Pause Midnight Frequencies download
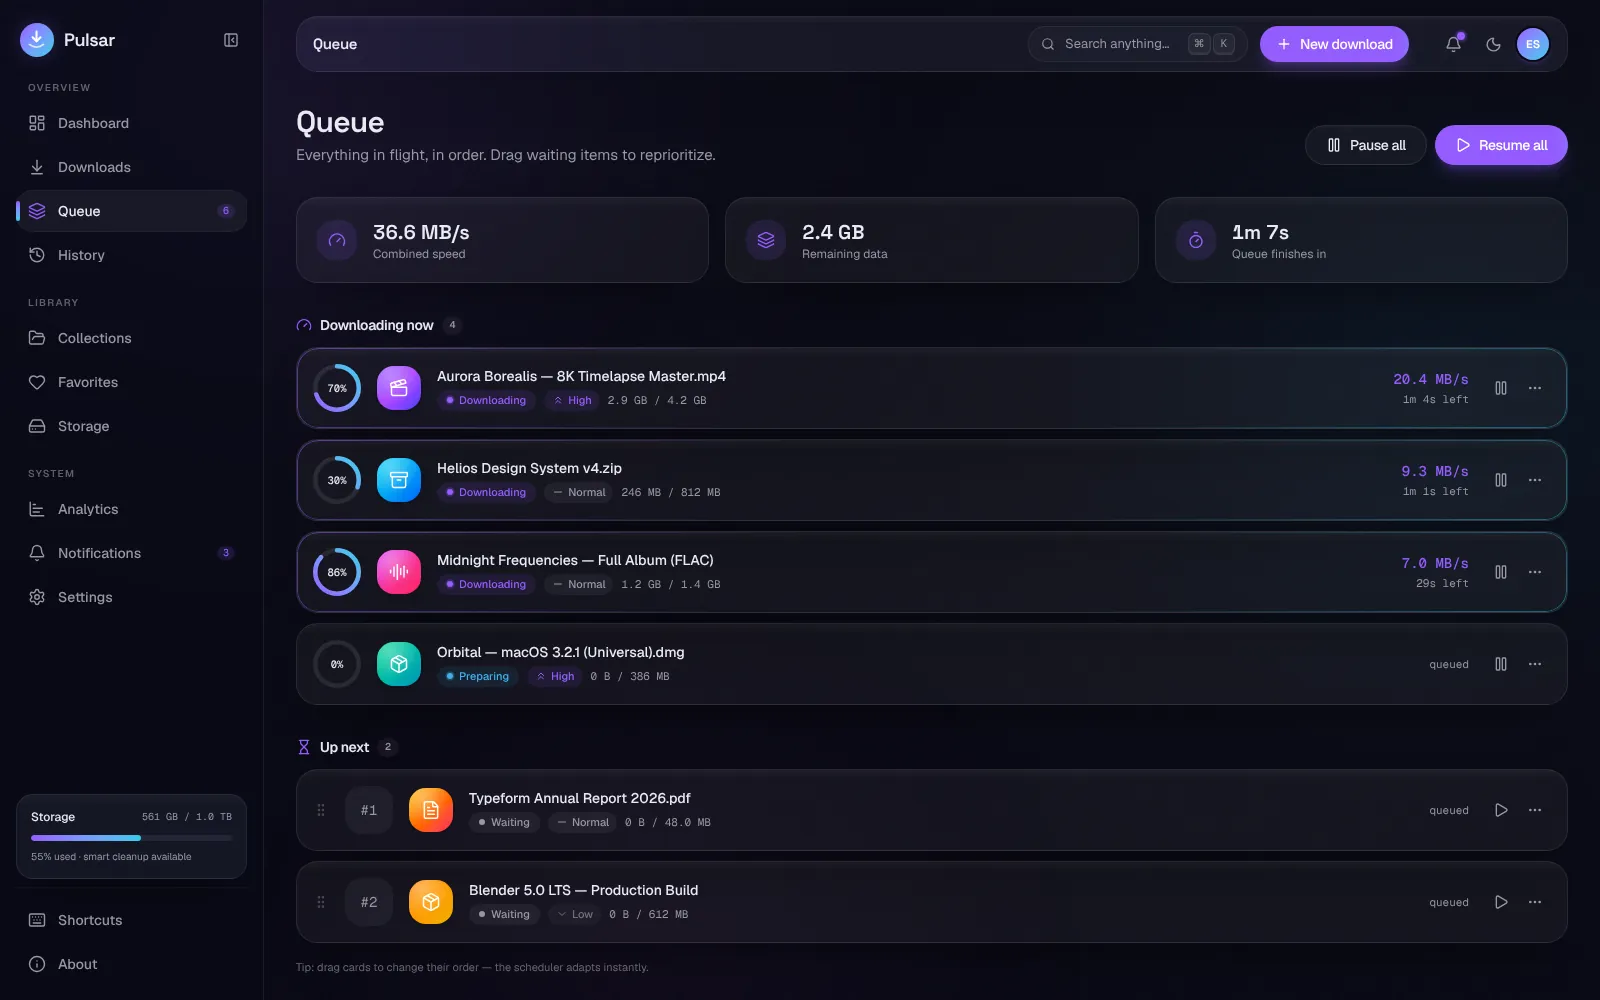 (1501, 572)
